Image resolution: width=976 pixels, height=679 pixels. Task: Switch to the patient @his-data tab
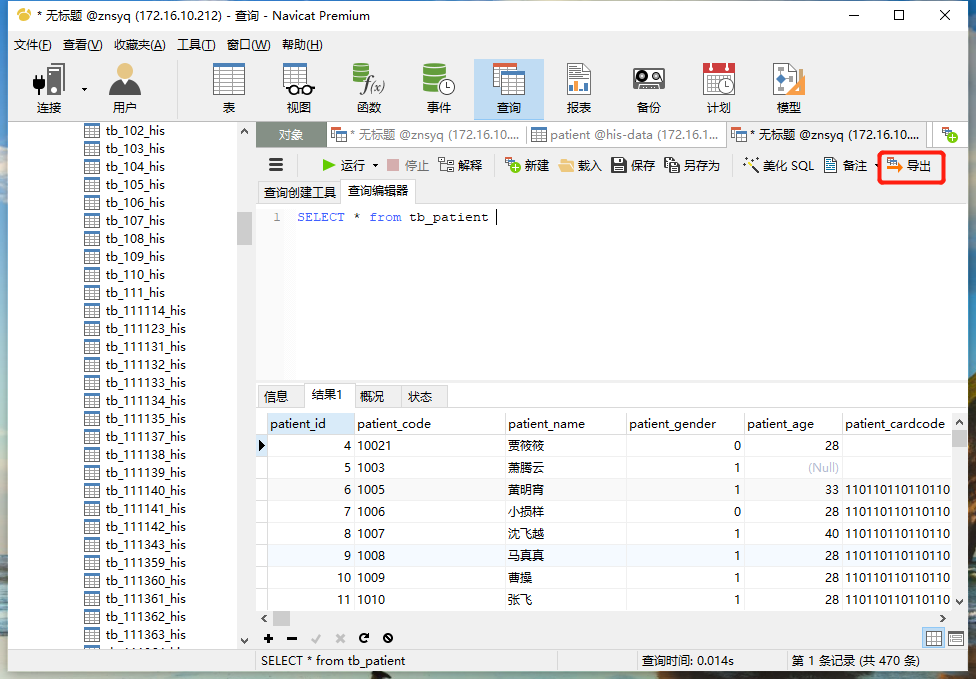click(626, 134)
